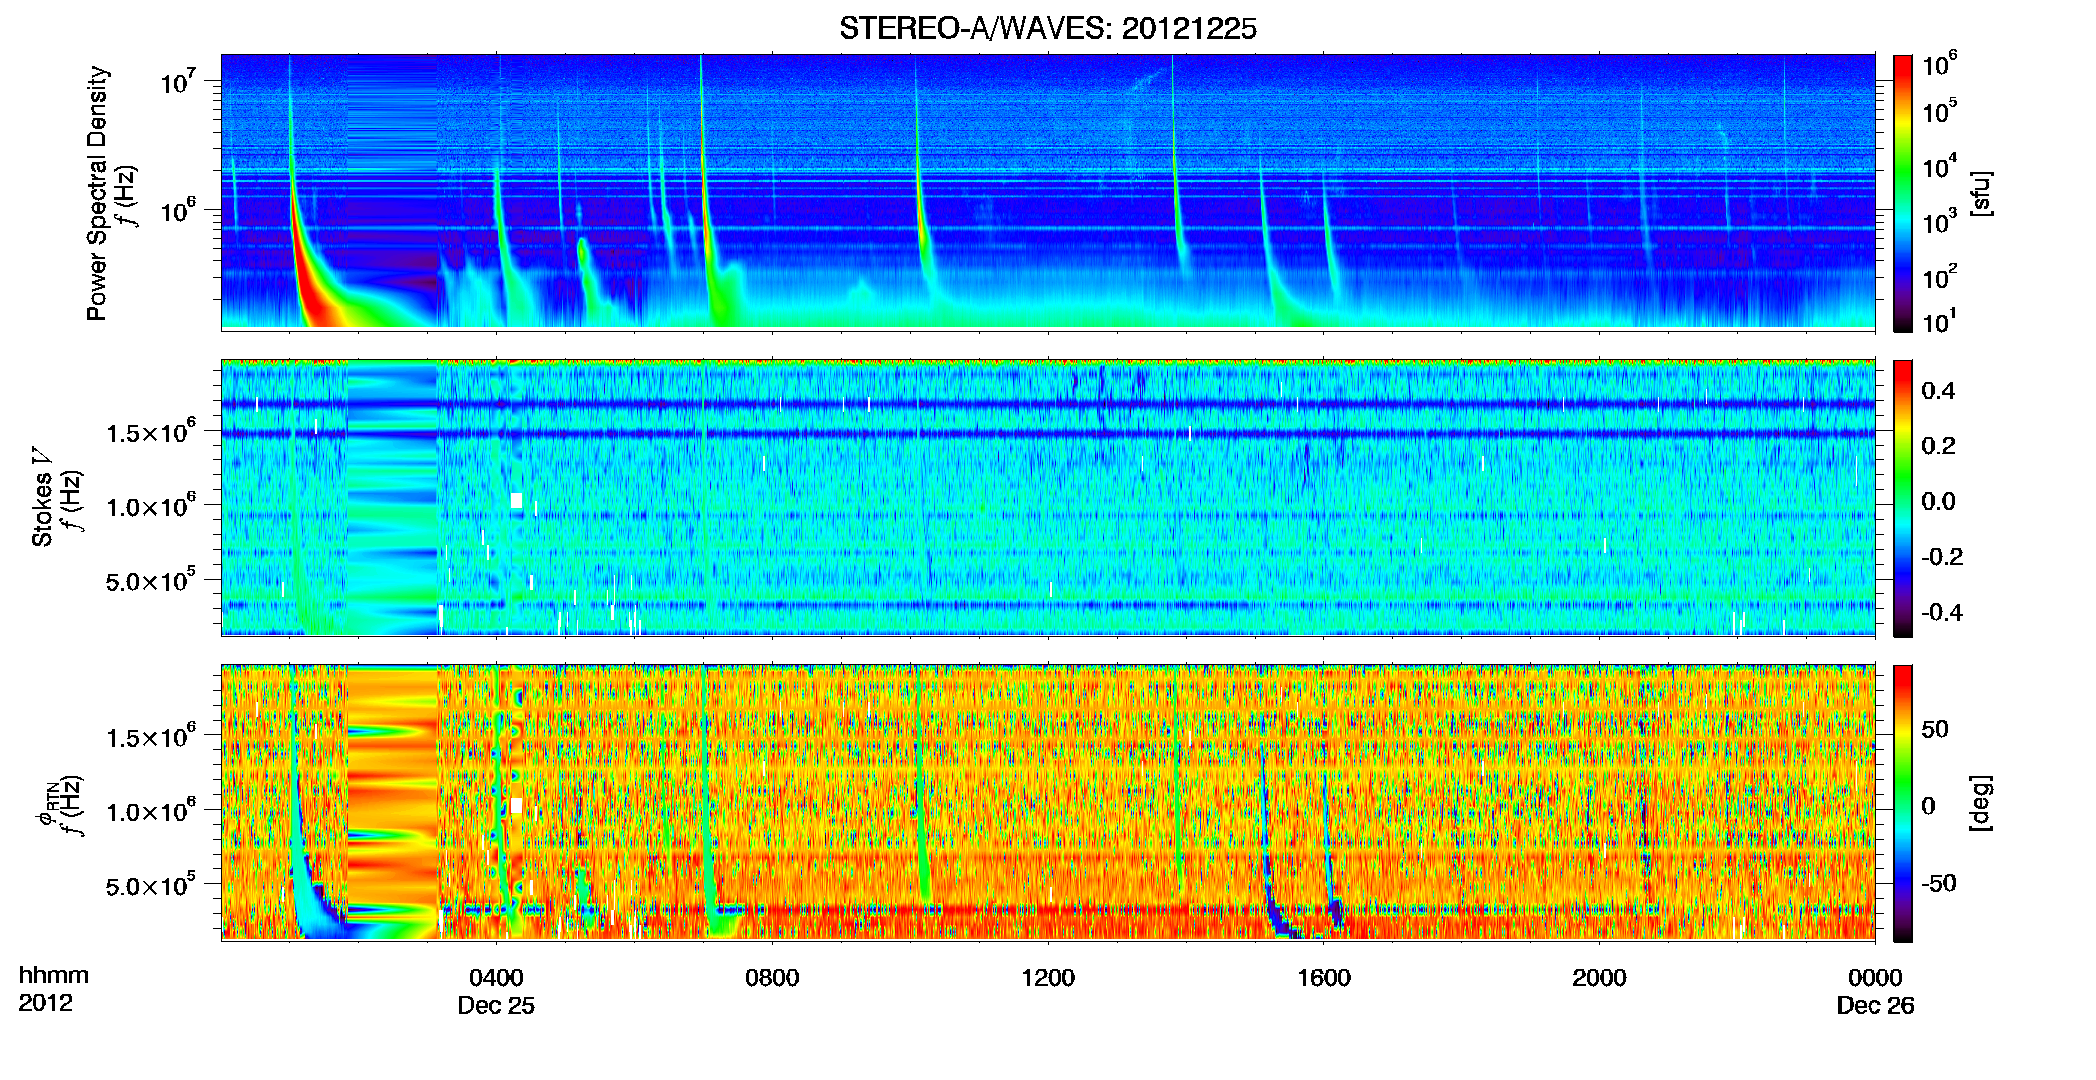The width and height of the screenshot is (2096, 1080).
Task: Click the "1200" time tick label
Action: (1048, 977)
